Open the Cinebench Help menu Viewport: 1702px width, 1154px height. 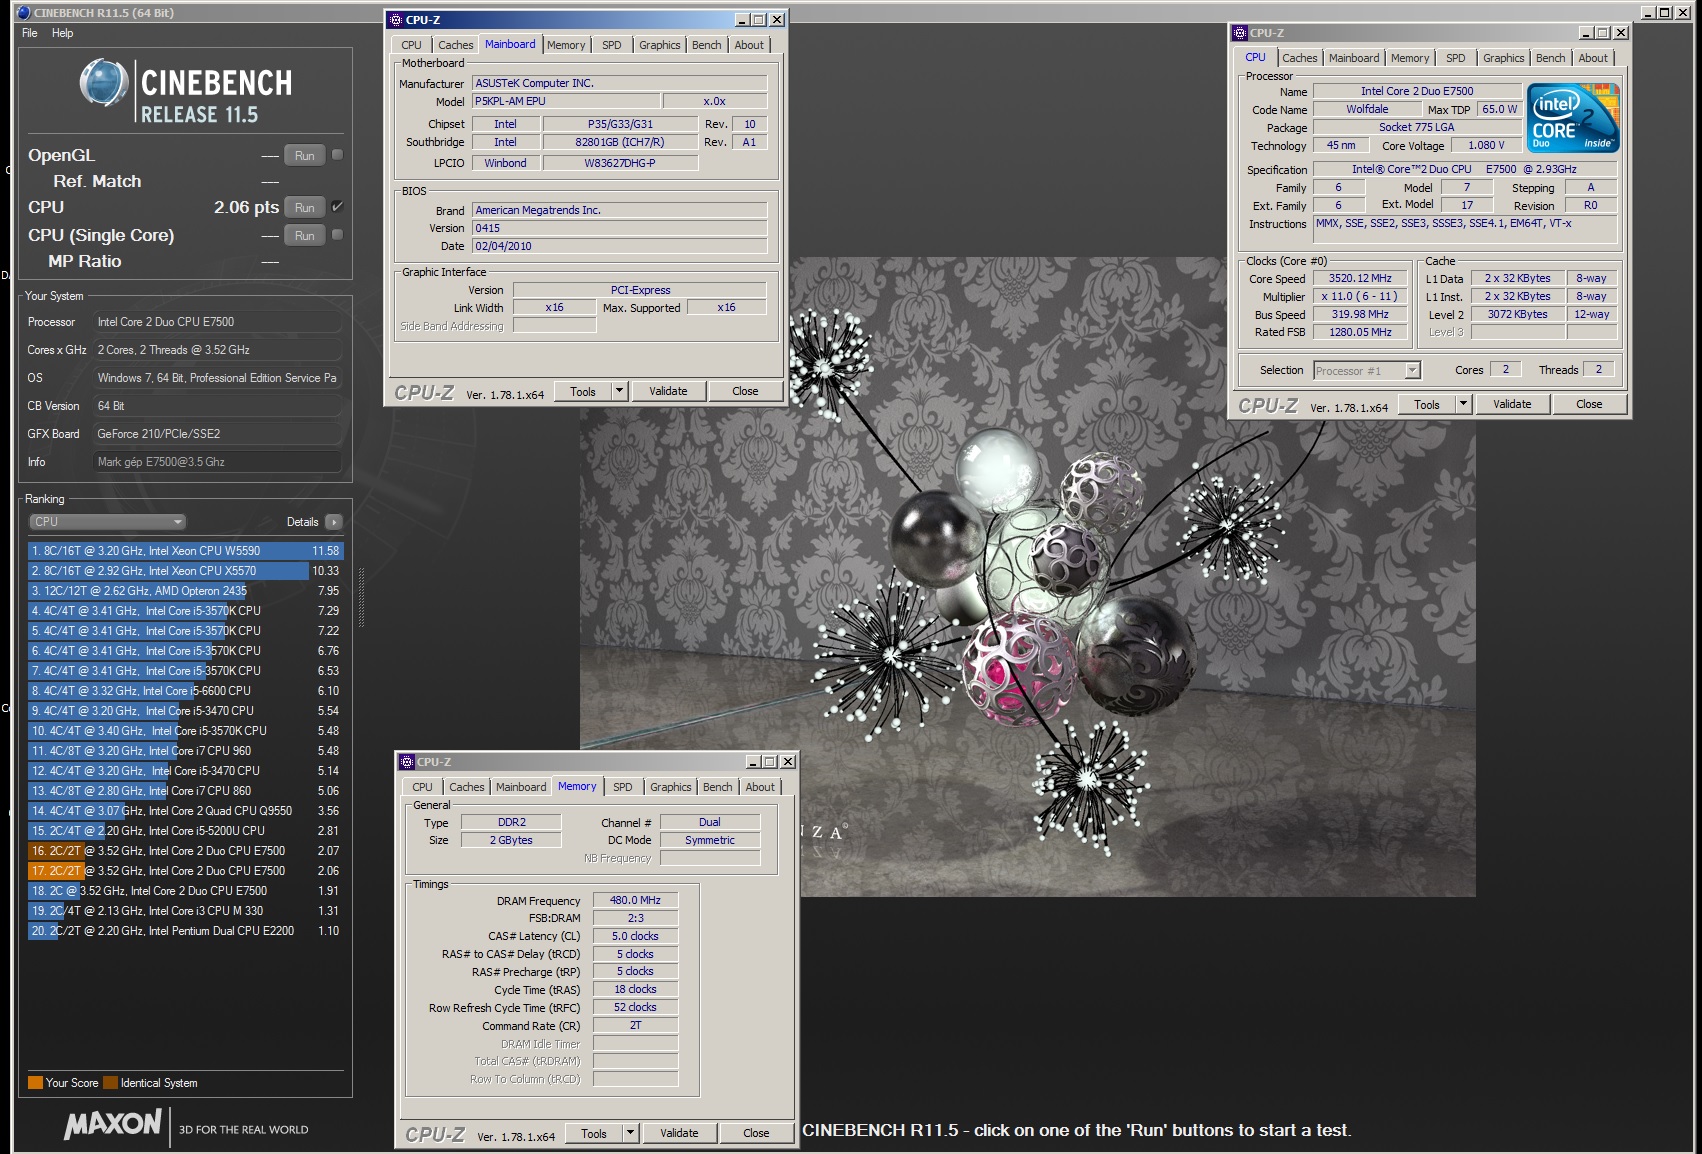click(62, 33)
